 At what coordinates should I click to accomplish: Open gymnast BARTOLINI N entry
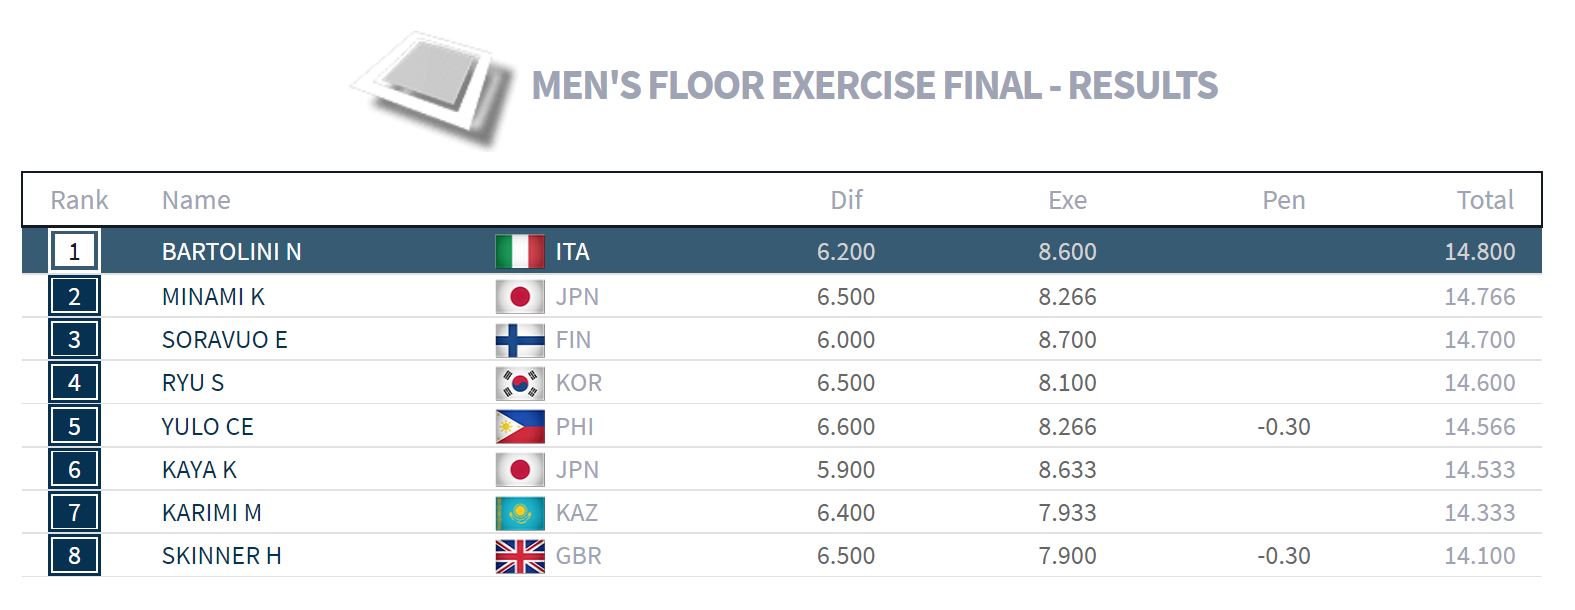point(232,252)
